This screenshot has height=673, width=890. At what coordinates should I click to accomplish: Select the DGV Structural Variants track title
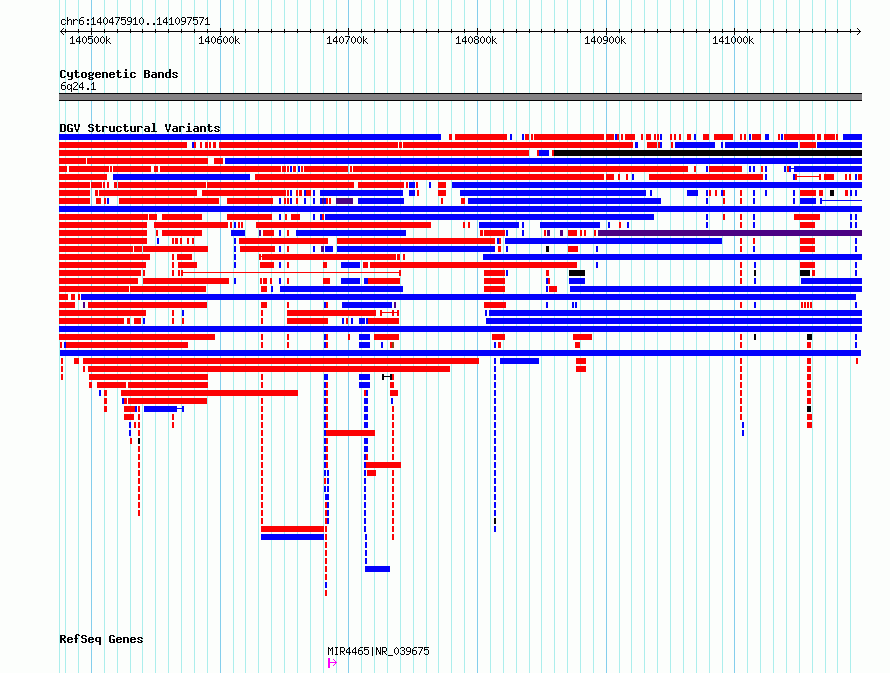[140, 128]
